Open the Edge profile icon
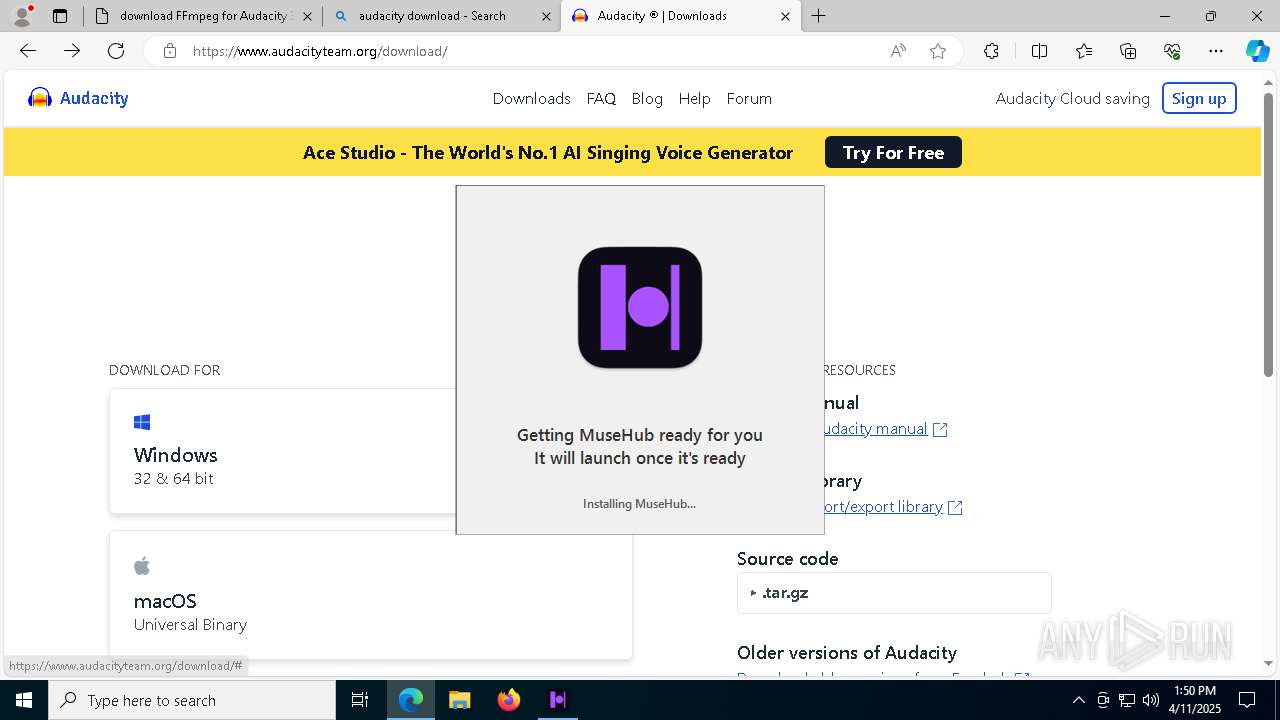The image size is (1280, 720). (22, 16)
